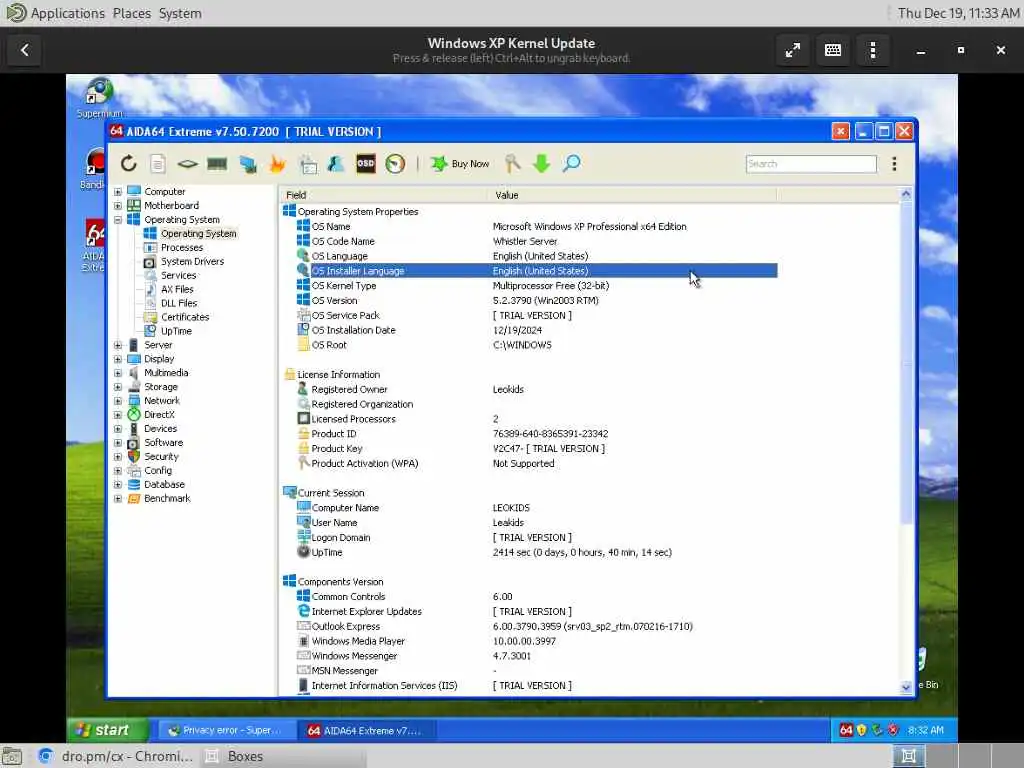Image resolution: width=1024 pixels, height=768 pixels.
Task: Click the Boxes keyboard icon
Action: (x=833, y=50)
